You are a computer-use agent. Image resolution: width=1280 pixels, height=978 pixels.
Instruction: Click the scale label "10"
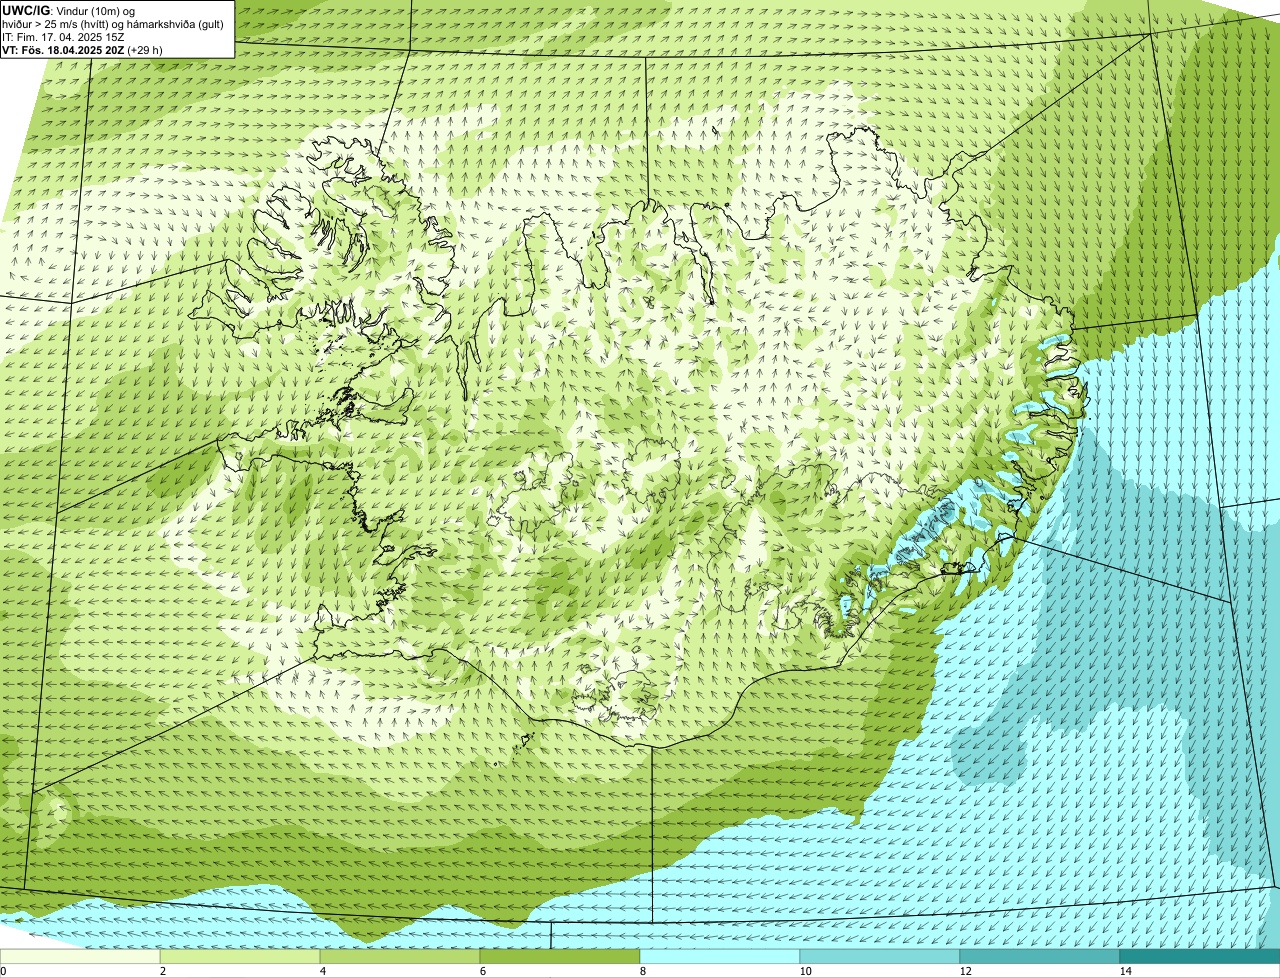tap(805, 971)
